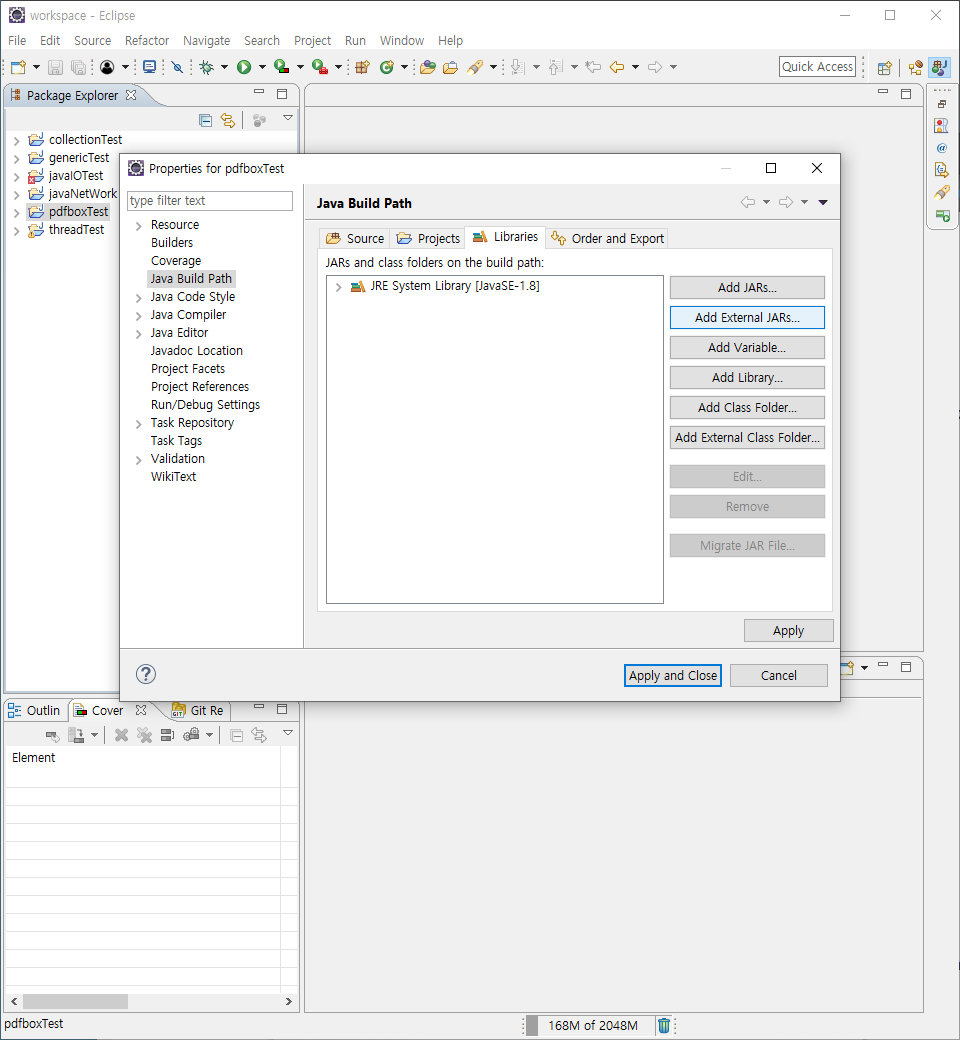
Task: Click the Cancel button
Action: 779,675
